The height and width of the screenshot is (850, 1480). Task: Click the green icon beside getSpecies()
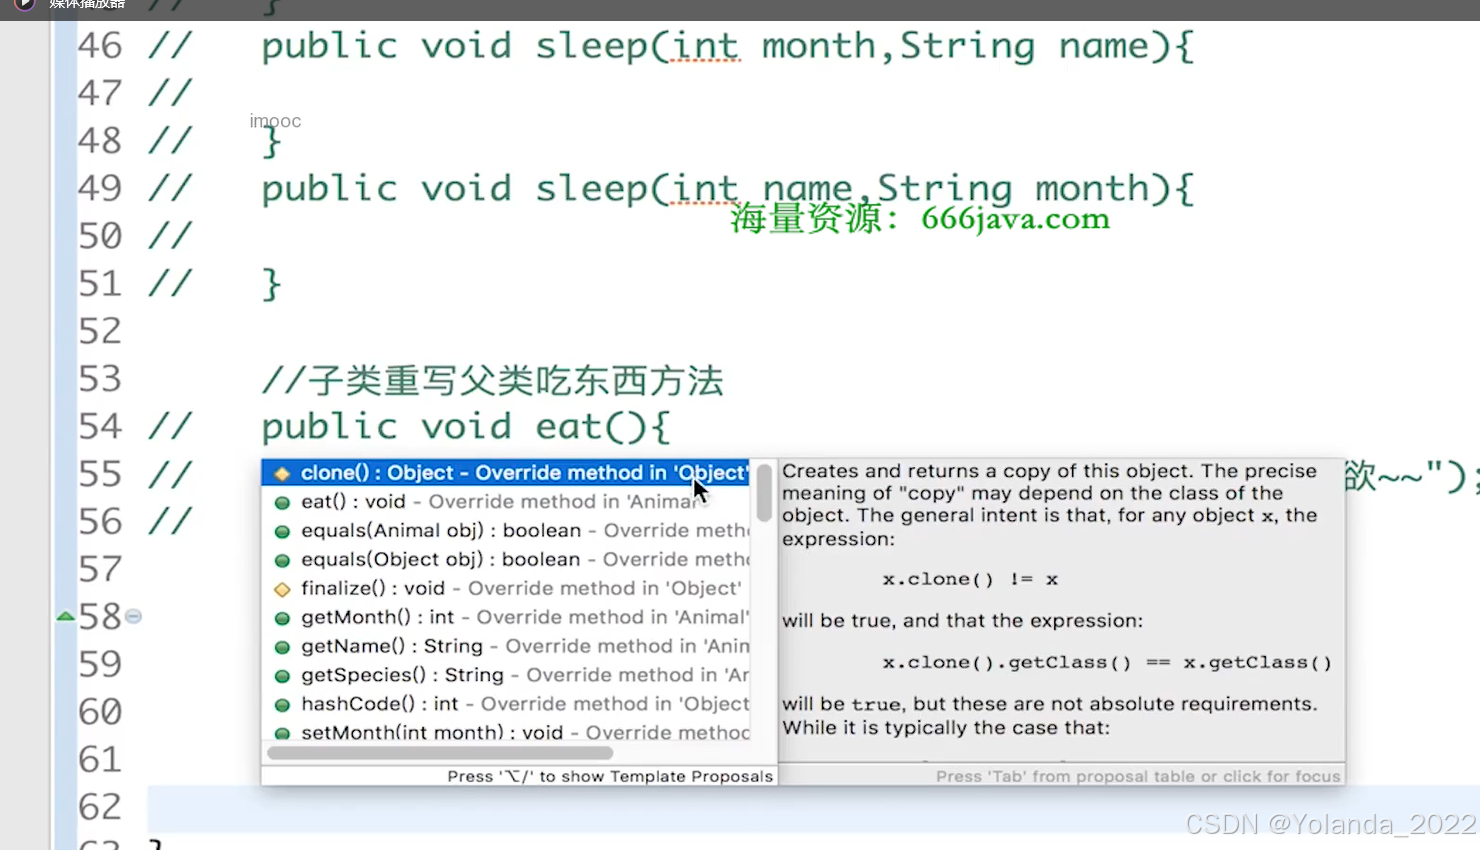tap(282, 677)
